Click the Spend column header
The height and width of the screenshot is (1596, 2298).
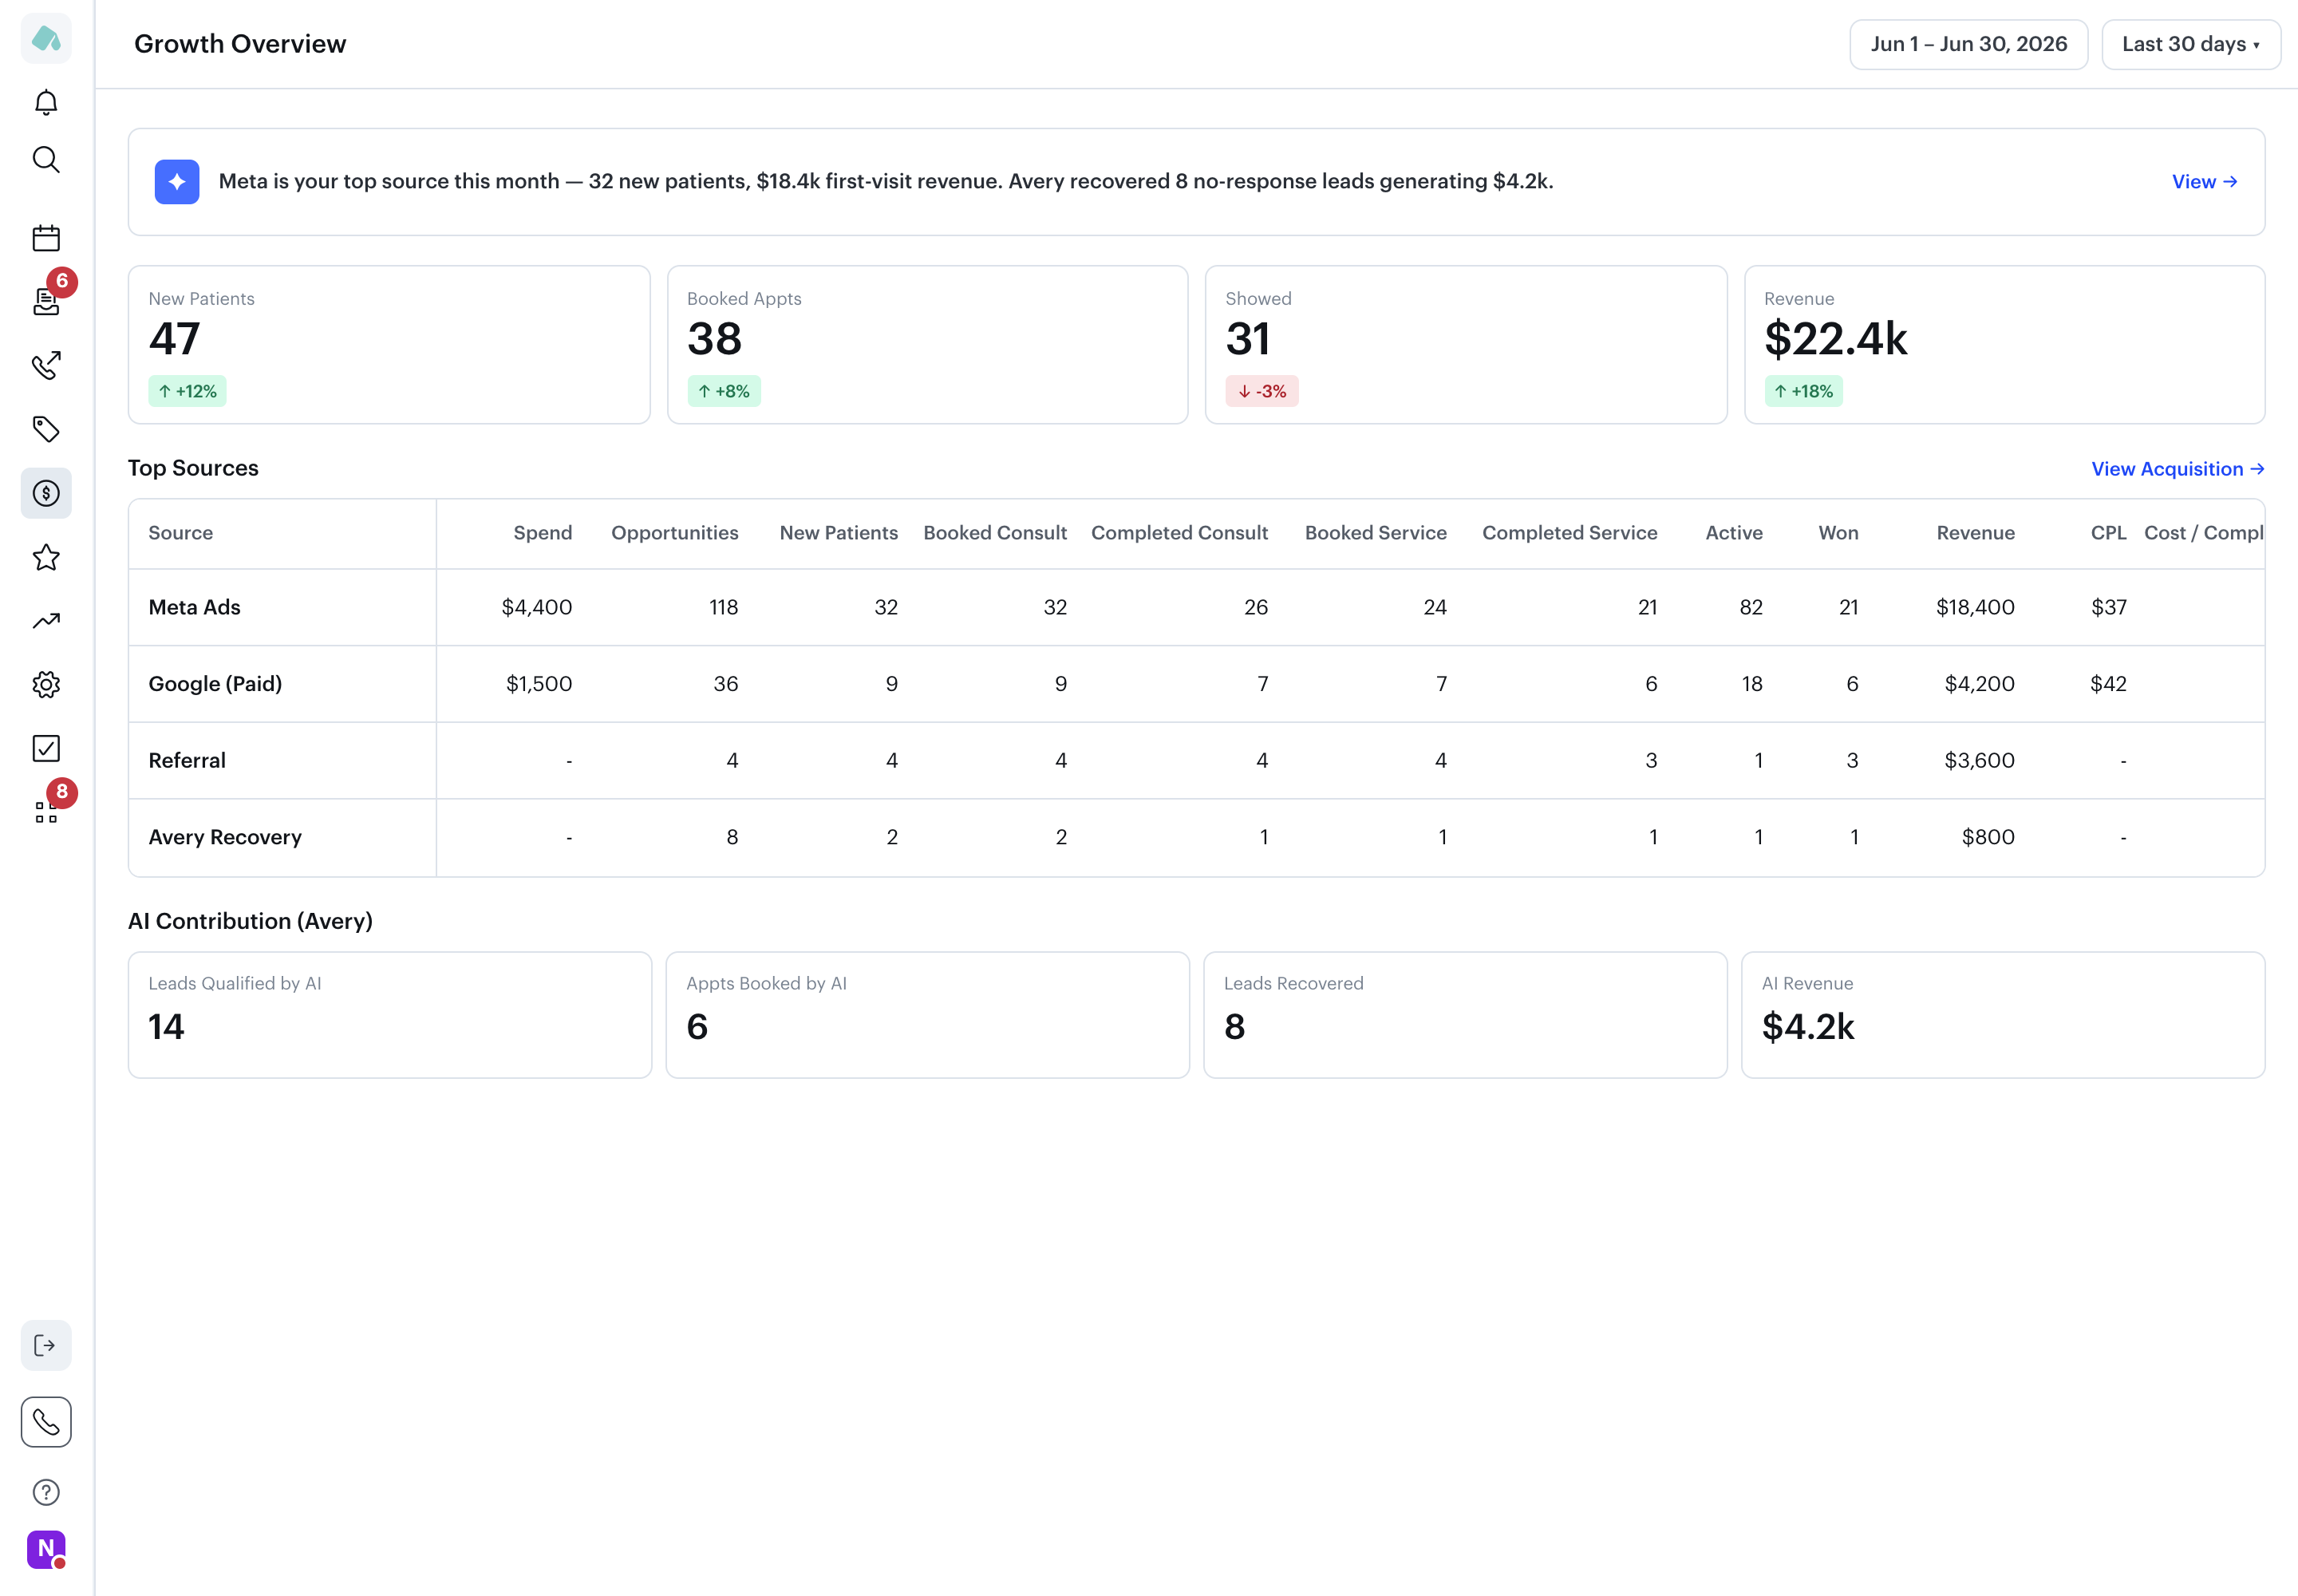tap(543, 533)
